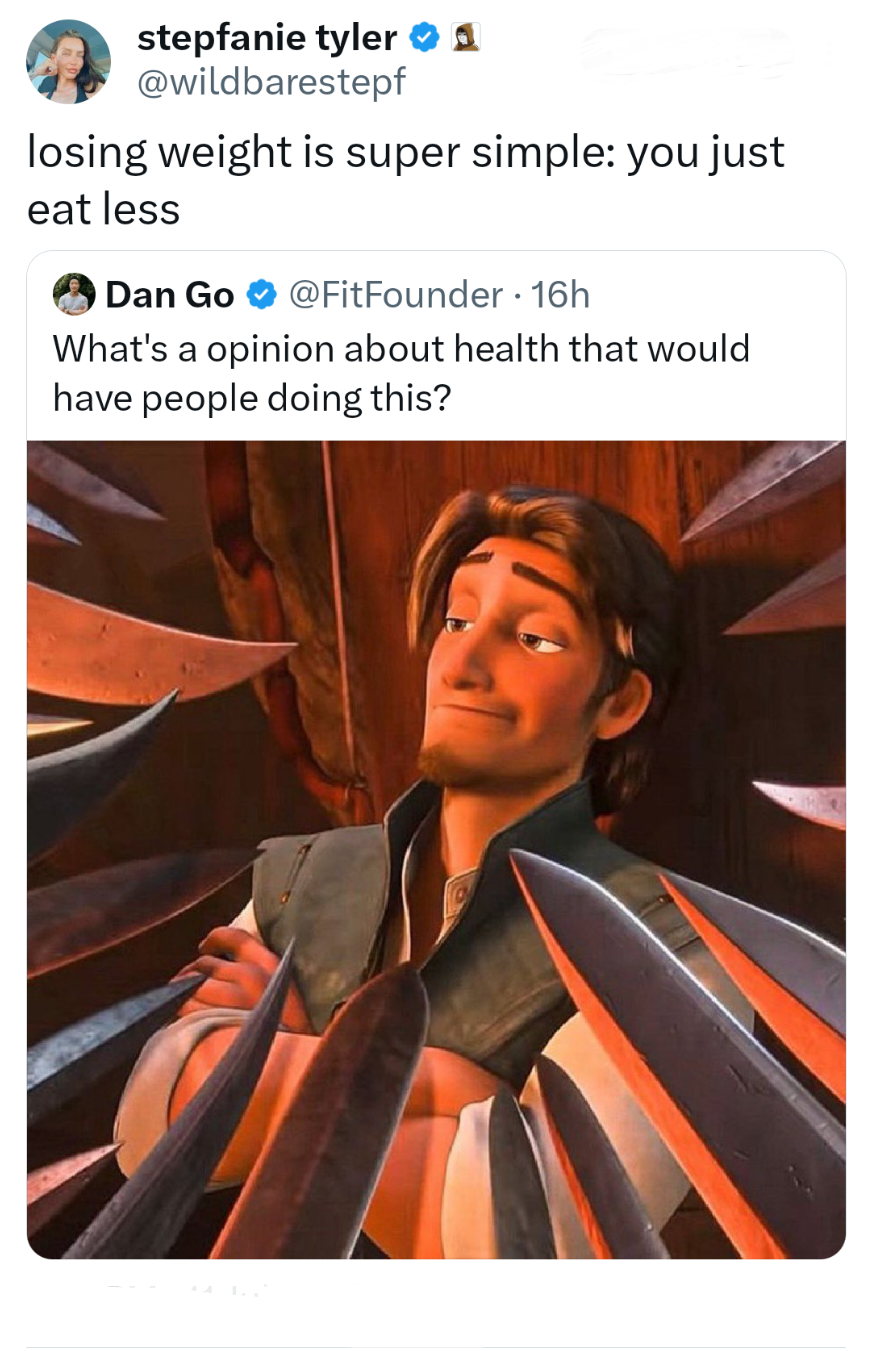Click the blue verified badge next to stepfanie tyler
The width and height of the screenshot is (872, 1351).
point(424,37)
